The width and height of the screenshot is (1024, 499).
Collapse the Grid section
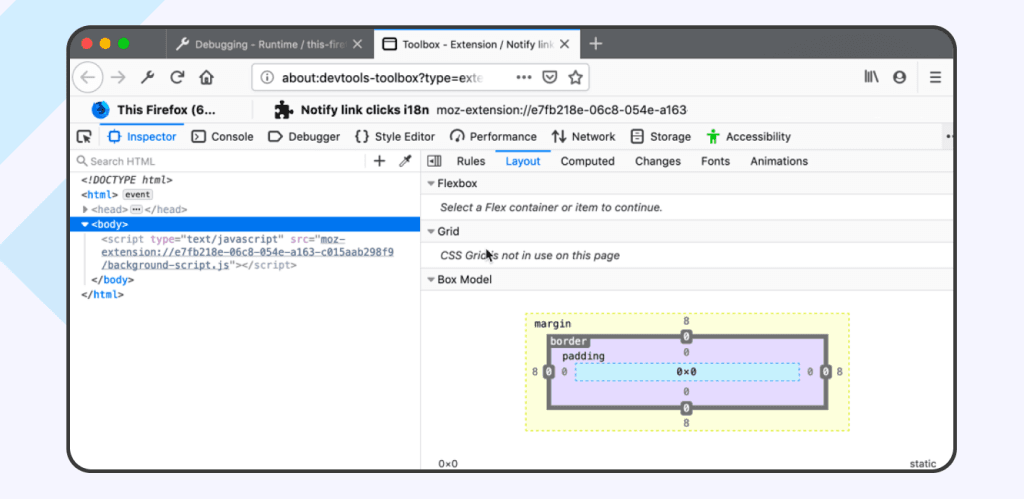(x=431, y=231)
